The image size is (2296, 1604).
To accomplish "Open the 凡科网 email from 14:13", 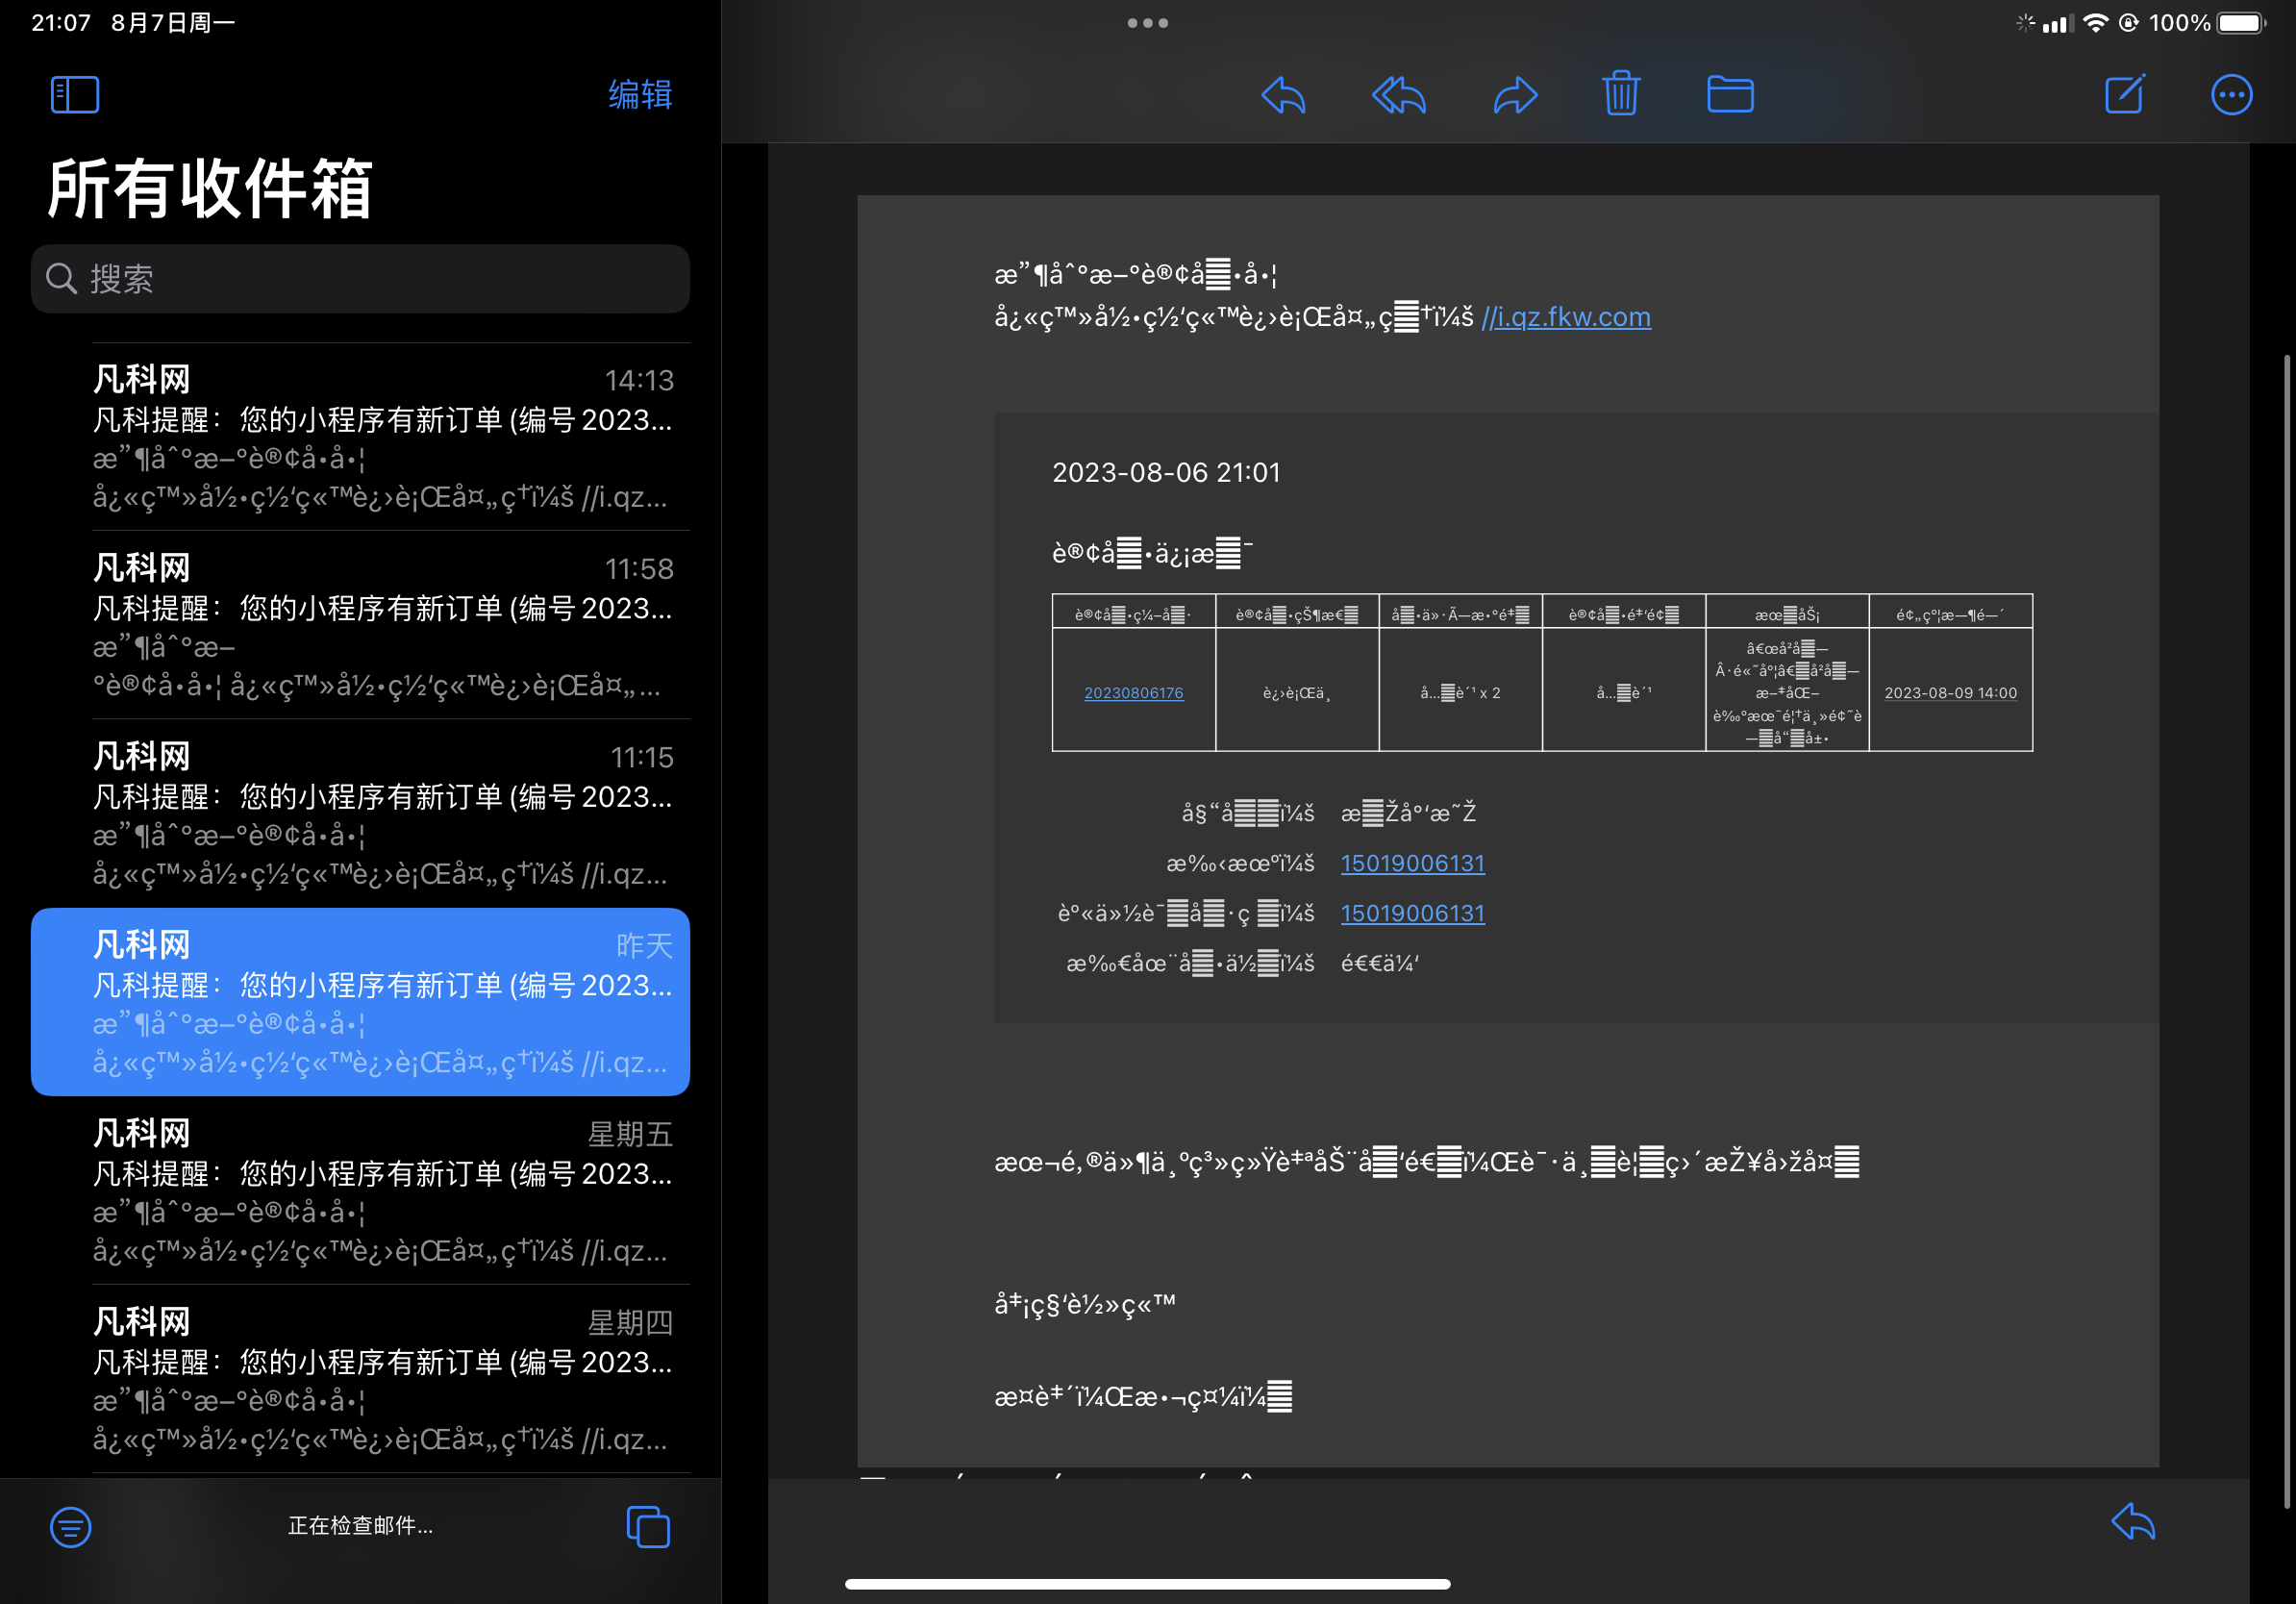I will coord(382,437).
